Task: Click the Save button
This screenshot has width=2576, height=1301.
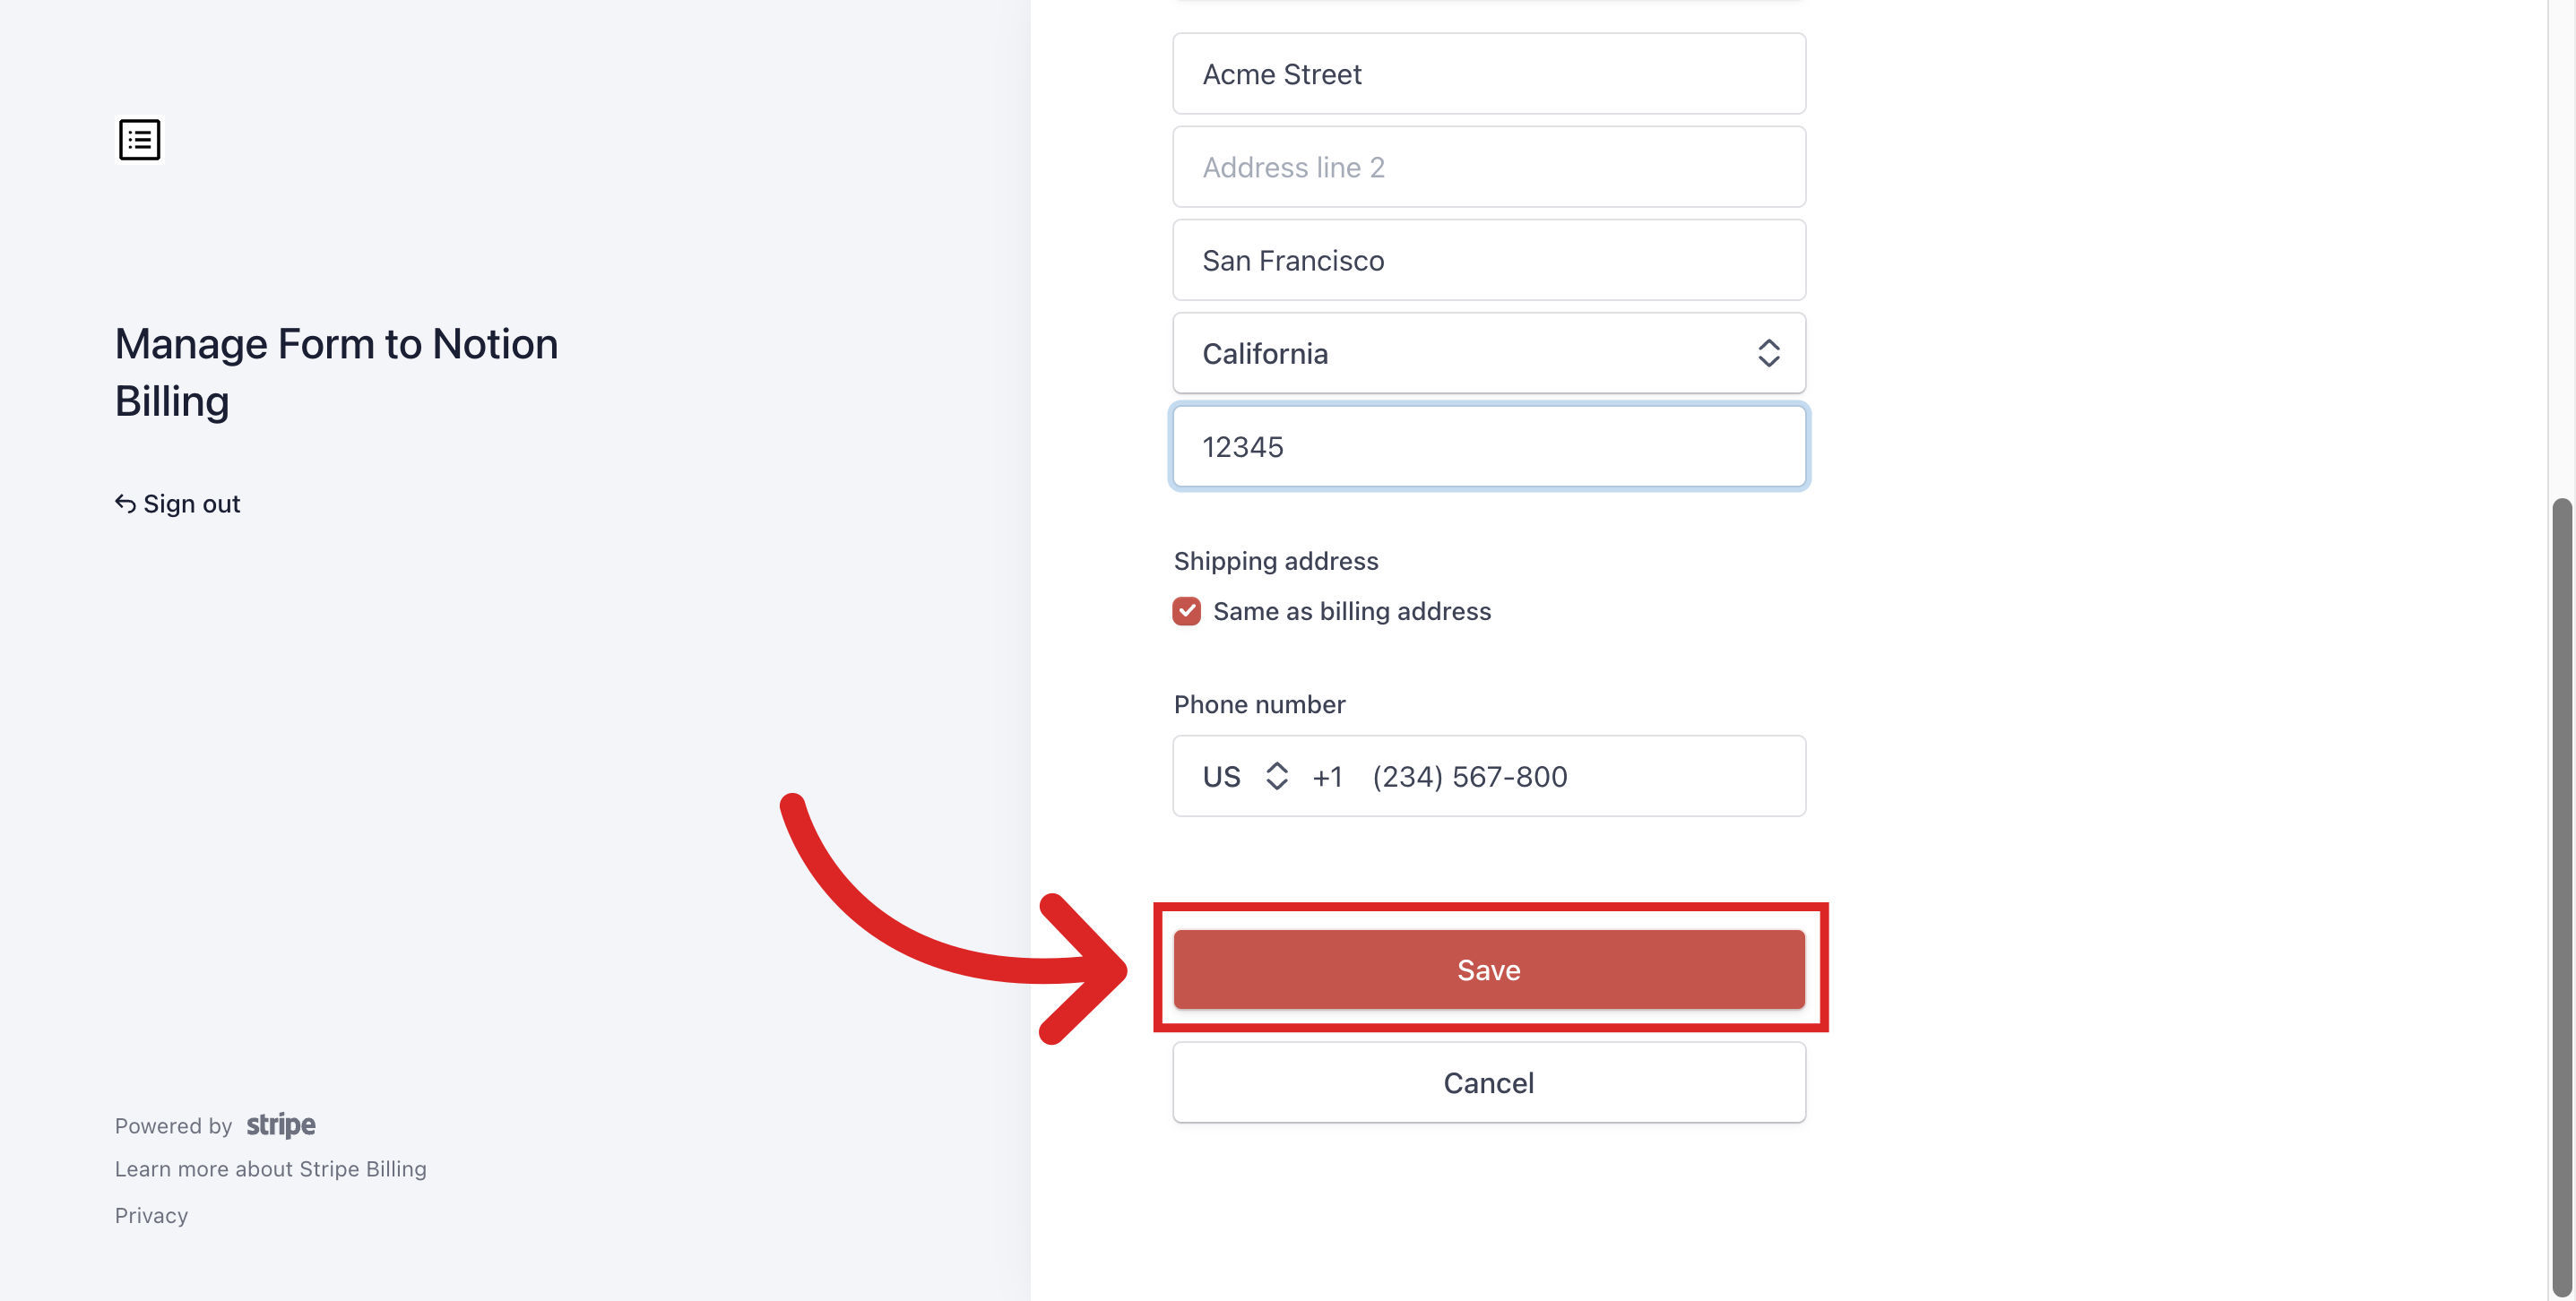Action: click(1487, 969)
